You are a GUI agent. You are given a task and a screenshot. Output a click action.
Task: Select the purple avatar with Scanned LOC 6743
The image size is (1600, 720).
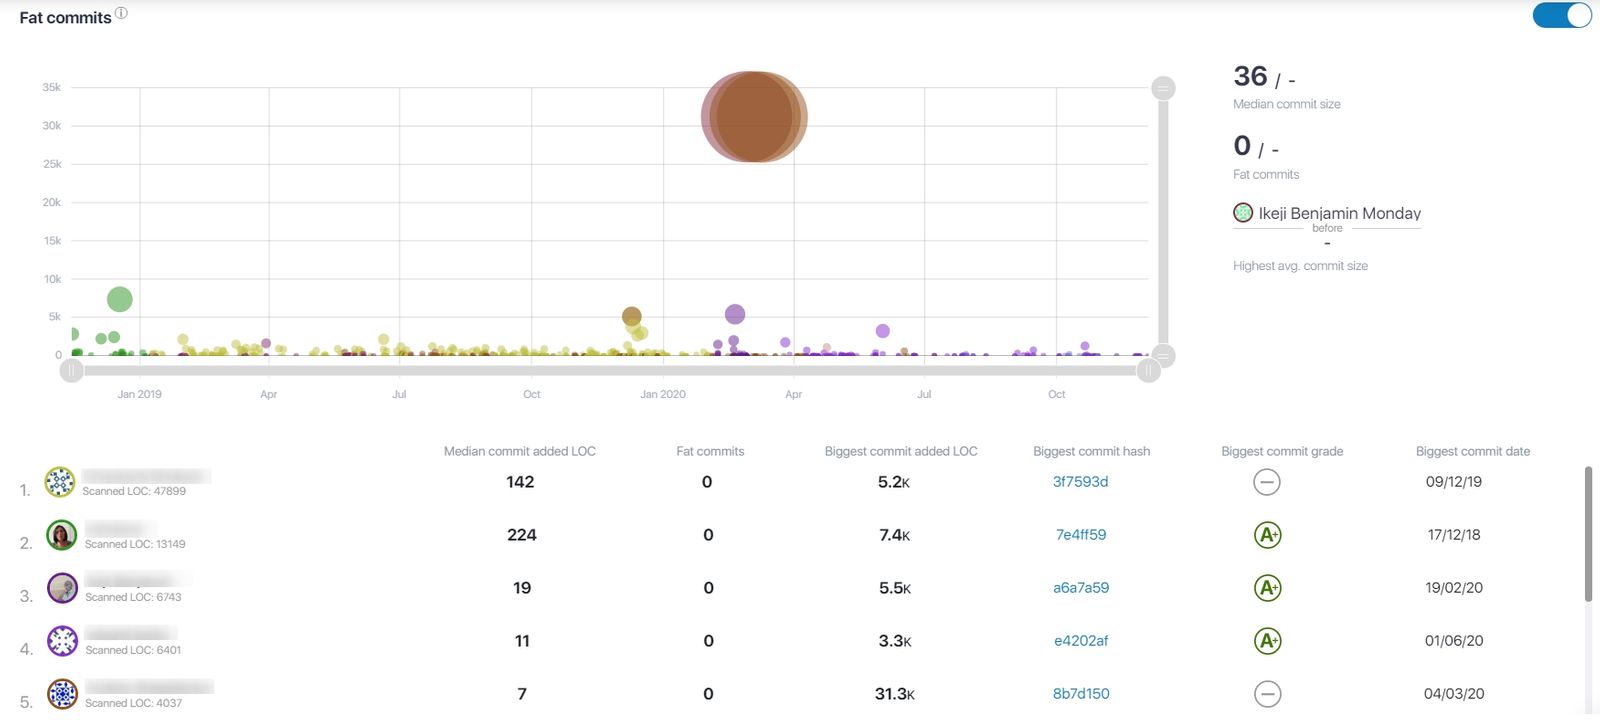(x=62, y=588)
